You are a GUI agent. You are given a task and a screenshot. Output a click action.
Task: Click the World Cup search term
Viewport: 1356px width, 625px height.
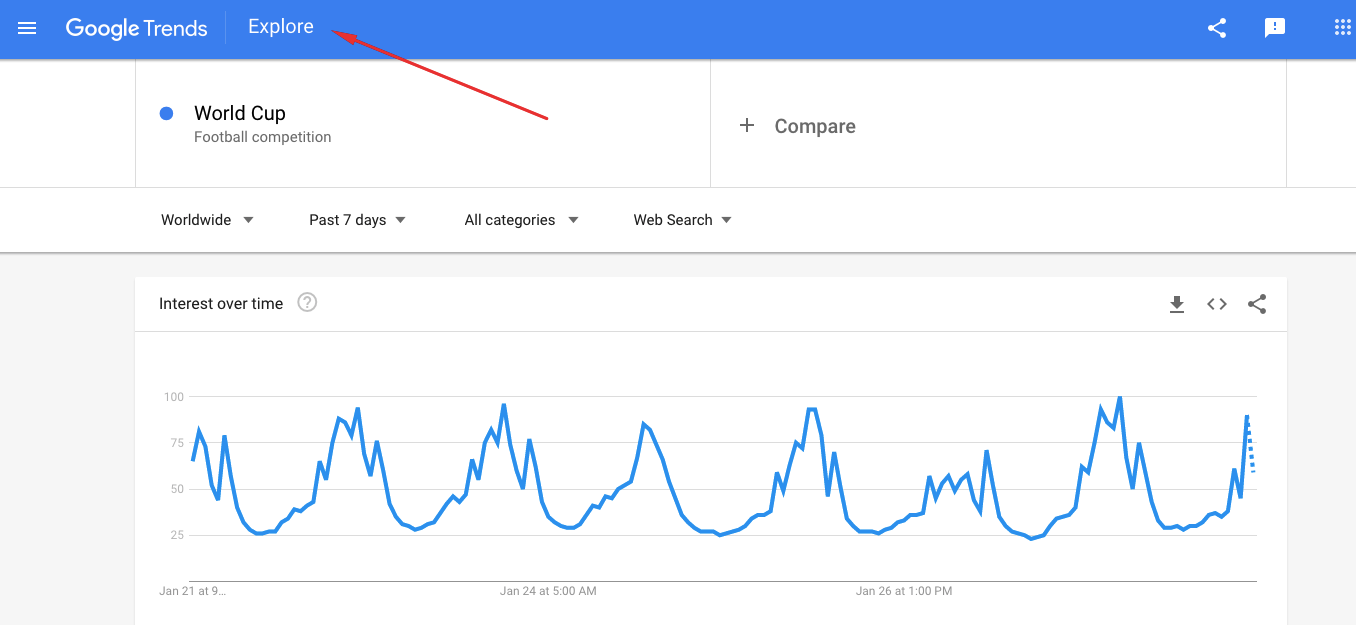click(x=240, y=113)
